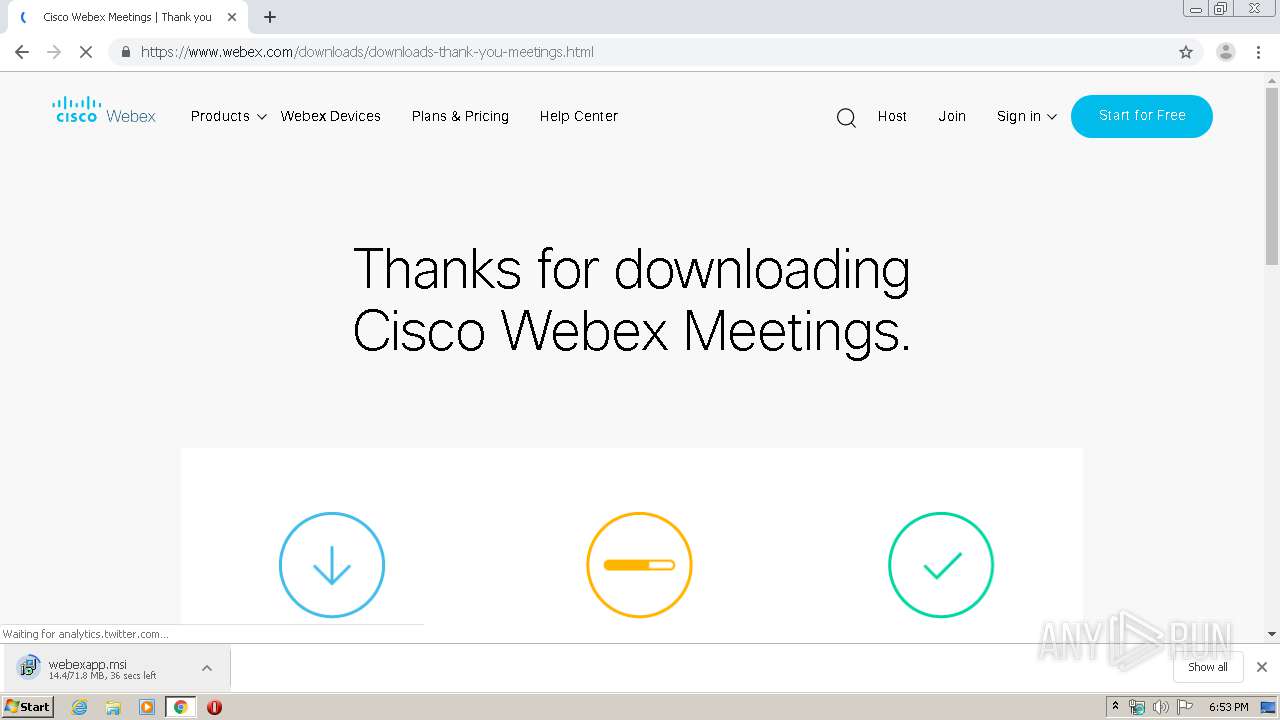Click the Cisco Webex Meetings browser tab

point(127,17)
